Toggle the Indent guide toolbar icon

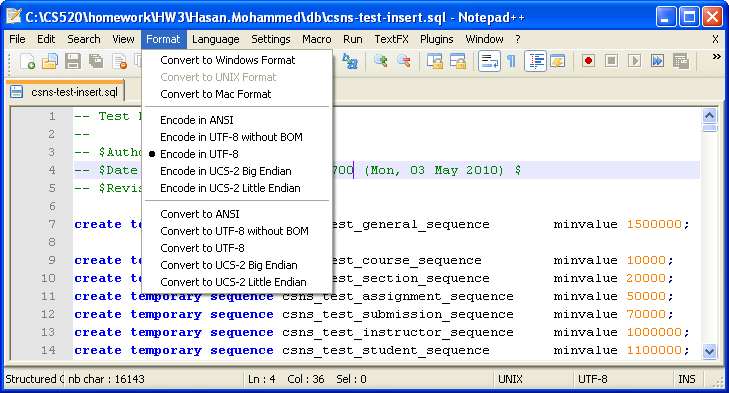pyautogui.click(x=535, y=61)
